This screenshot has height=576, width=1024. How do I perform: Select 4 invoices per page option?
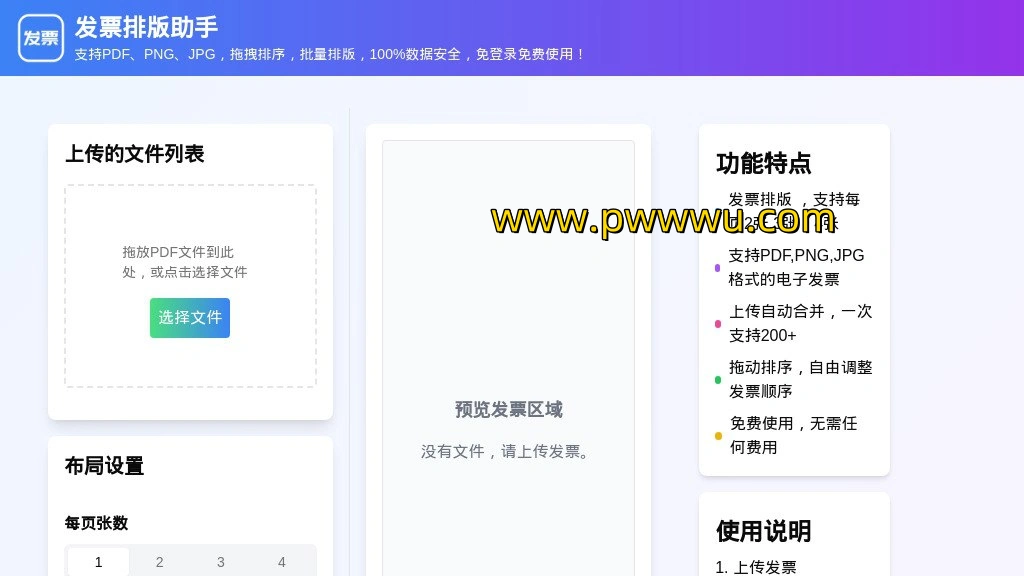pyautogui.click(x=281, y=562)
